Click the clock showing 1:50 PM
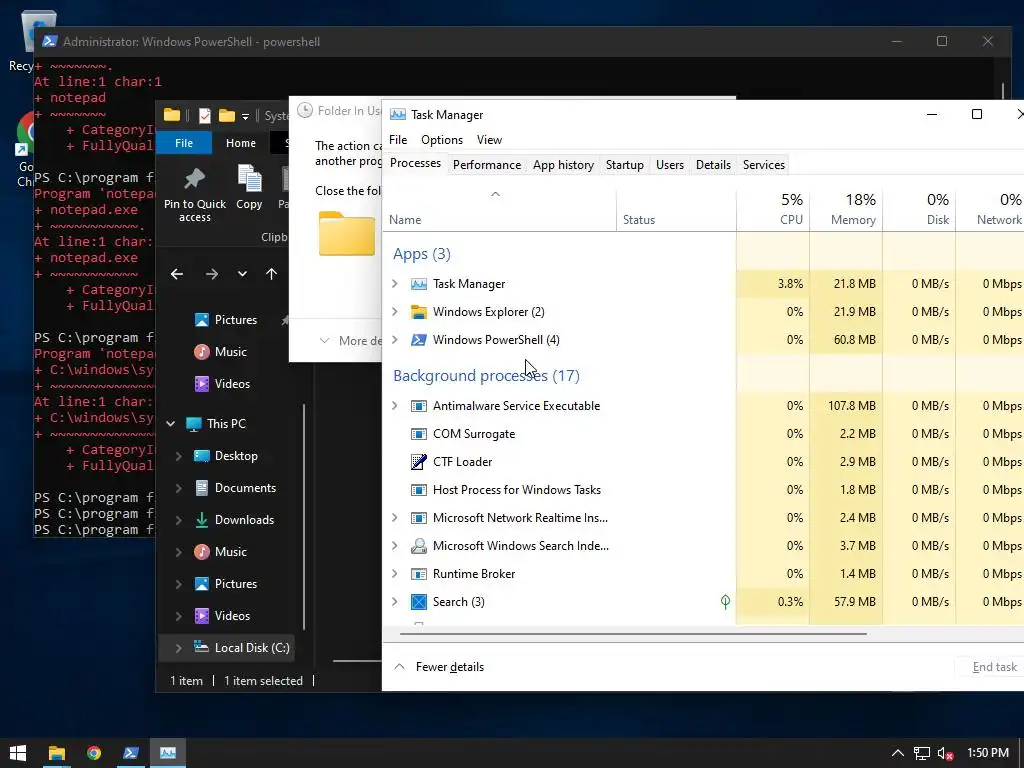Image resolution: width=1024 pixels, height=768 pixels. (987, 753)
